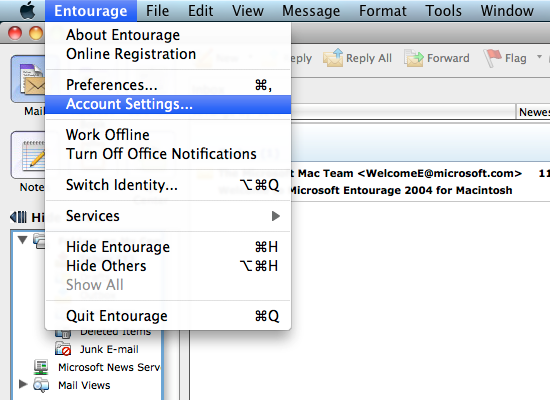The width and height of the screenshot is (550, 400).
Task: Open the Tools menu
Action: pyautogui.click(x=443, y=11)
